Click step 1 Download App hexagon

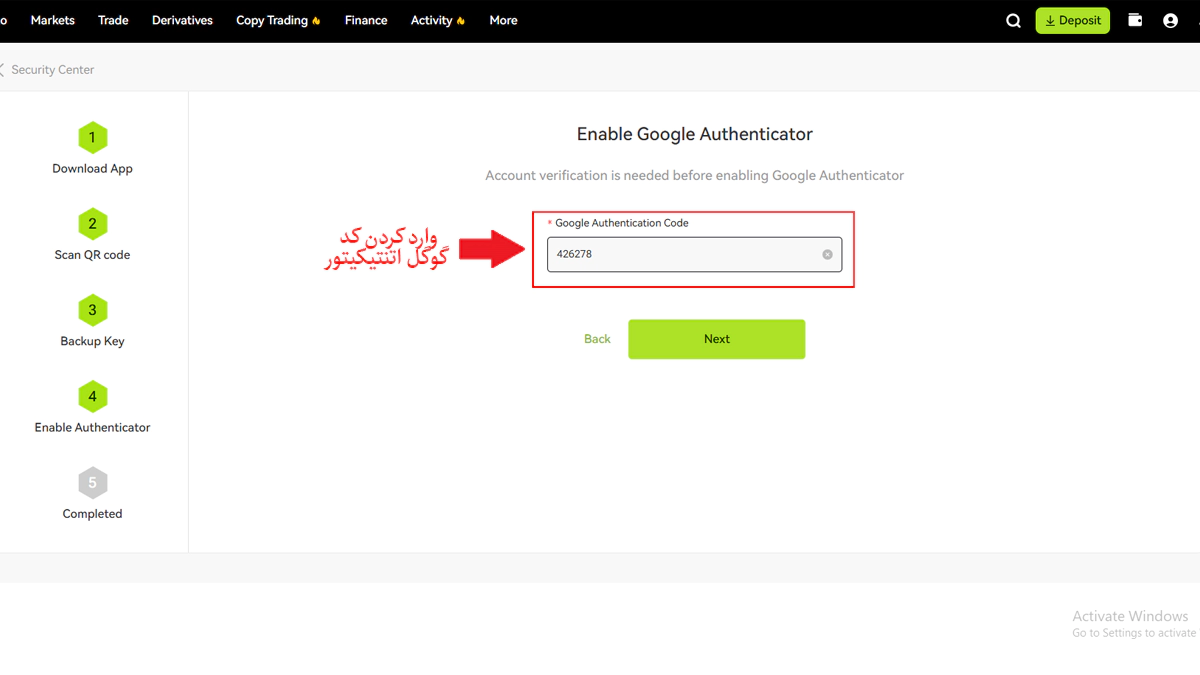(92, 138)
